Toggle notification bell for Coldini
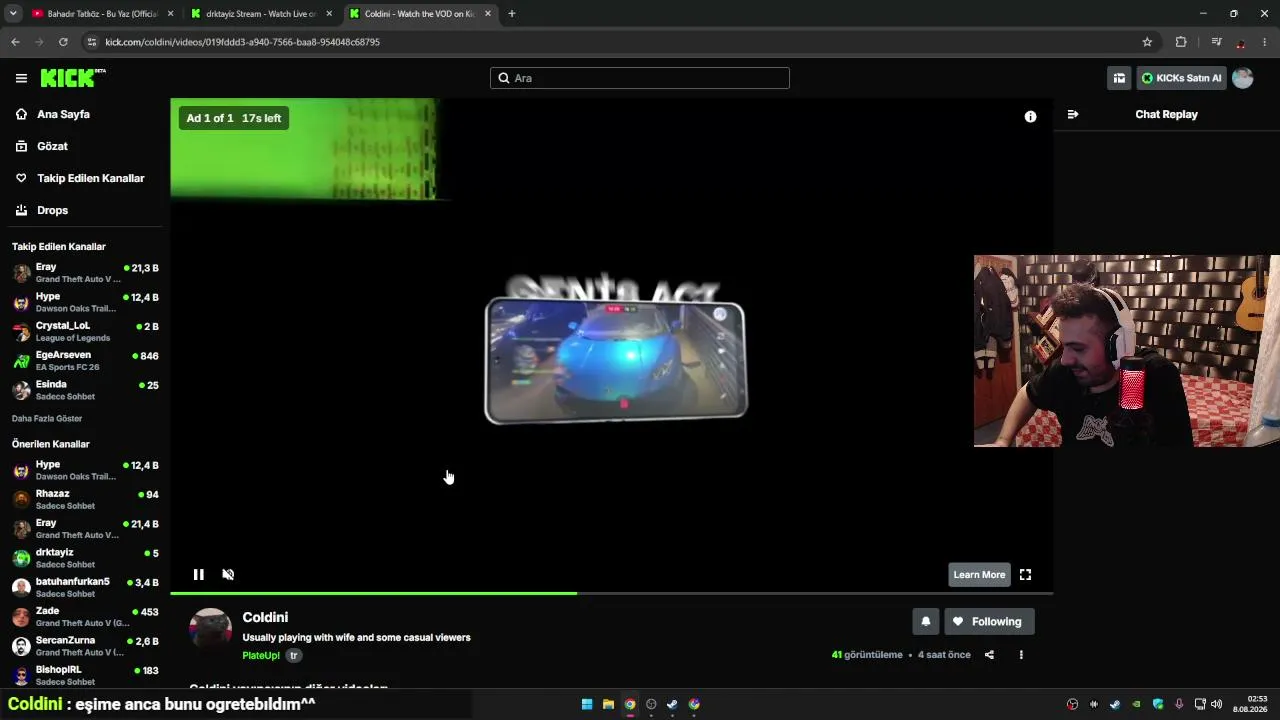 tap(926, 622)
